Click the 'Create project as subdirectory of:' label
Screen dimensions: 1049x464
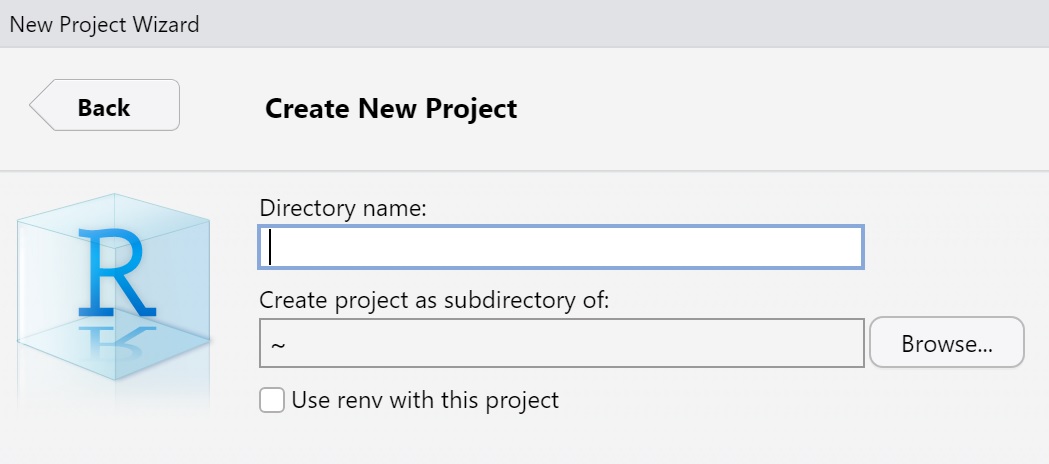(x=434, y=299)
